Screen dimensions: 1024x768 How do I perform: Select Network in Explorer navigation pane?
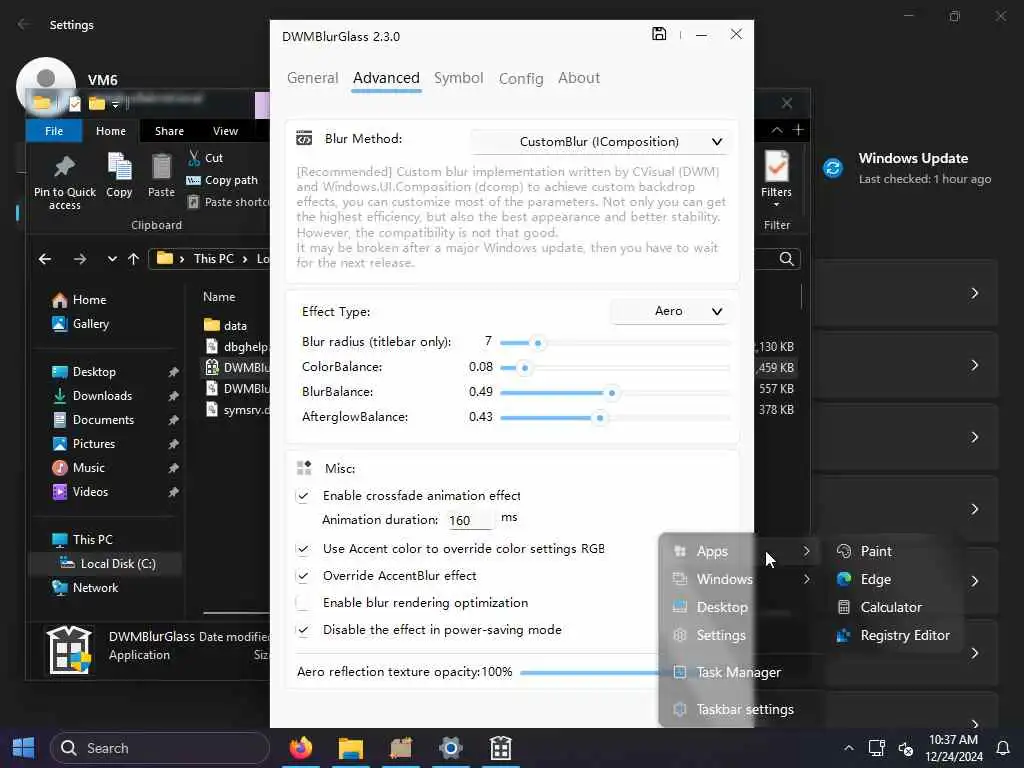pyautogui.click(x=86, y=588)
